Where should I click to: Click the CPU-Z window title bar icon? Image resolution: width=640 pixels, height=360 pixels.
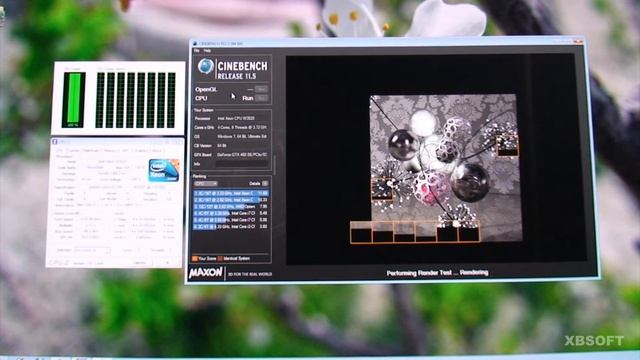(54, 142)
